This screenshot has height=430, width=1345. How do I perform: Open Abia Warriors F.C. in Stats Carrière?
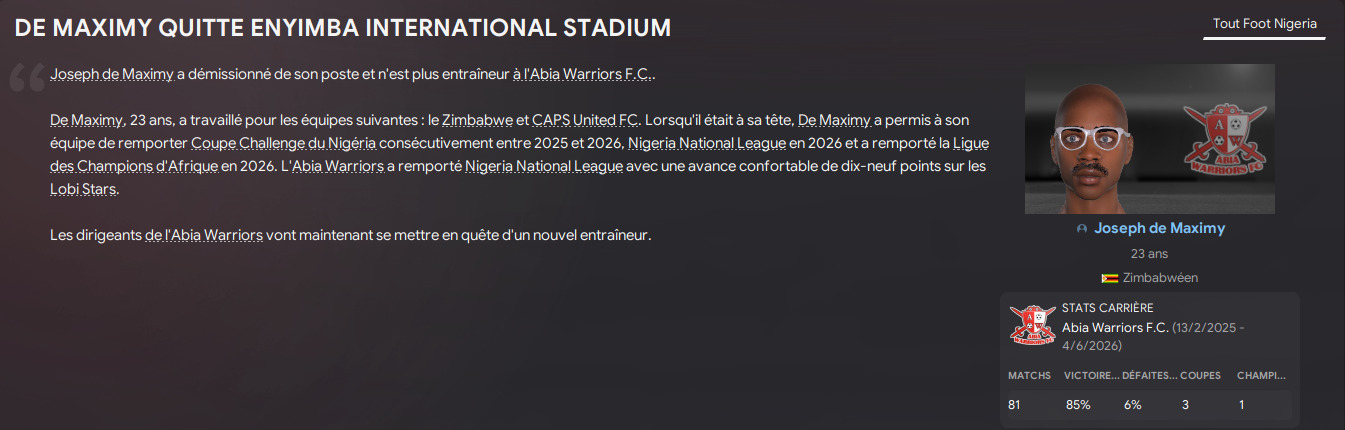(1114, 327)
